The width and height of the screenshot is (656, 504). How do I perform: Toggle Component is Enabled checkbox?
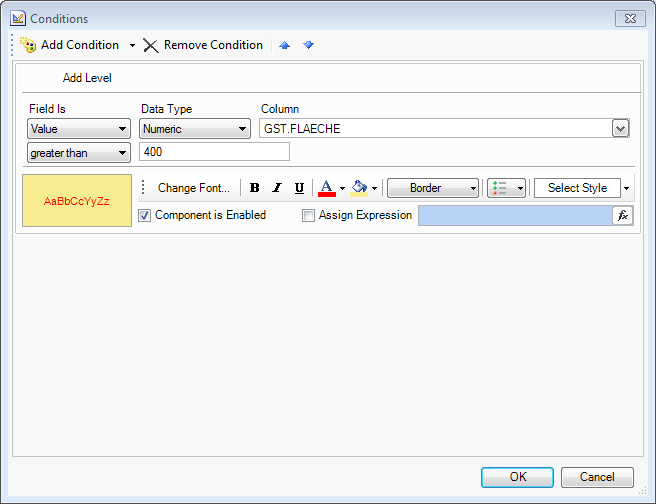pyautogui.click(x=145, y=215)
